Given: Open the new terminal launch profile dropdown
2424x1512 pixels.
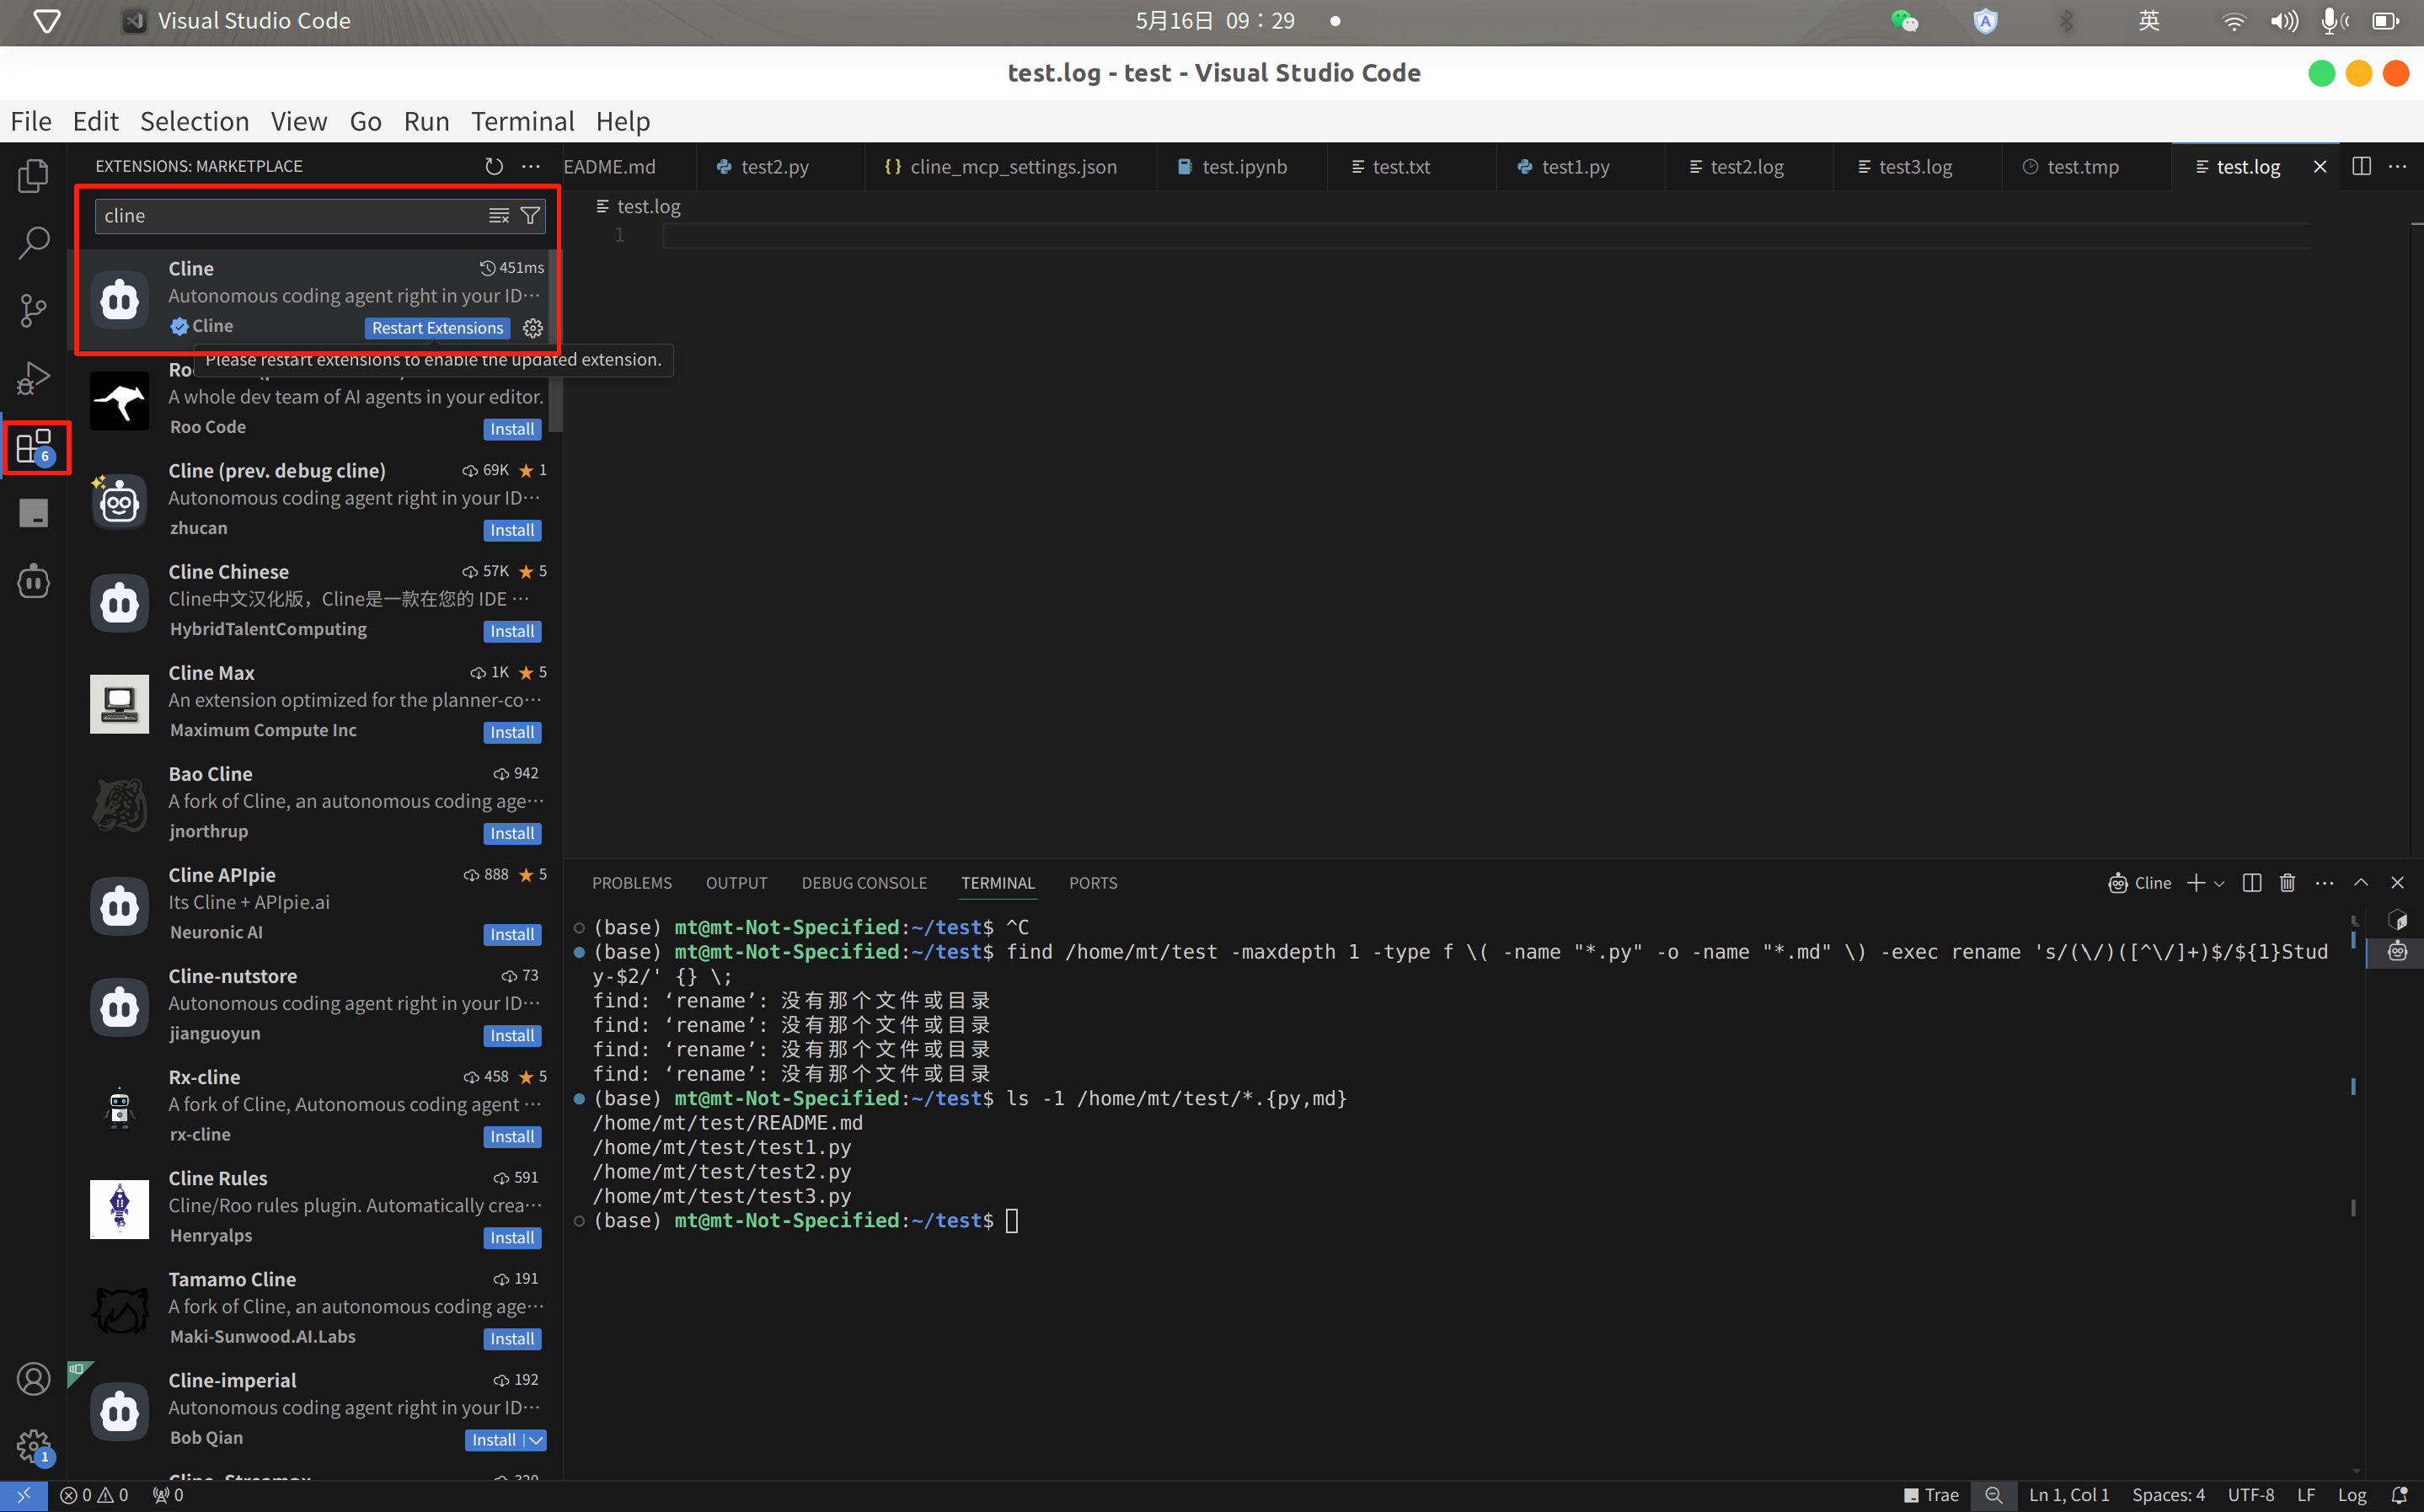Looking at the screenshot, I should [2220, 882].
